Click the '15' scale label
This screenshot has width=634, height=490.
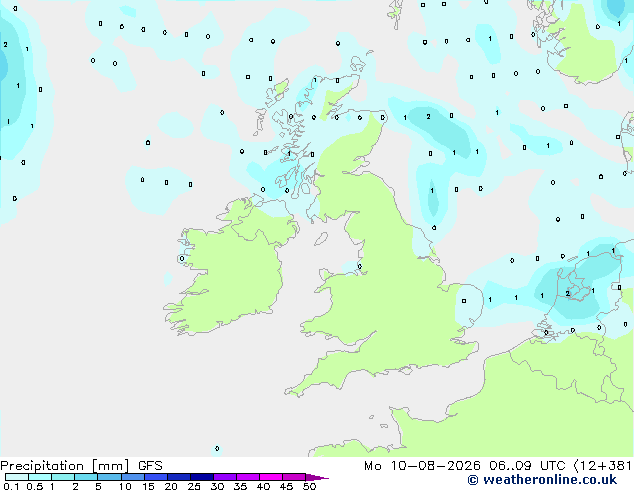tap(148, 486)
